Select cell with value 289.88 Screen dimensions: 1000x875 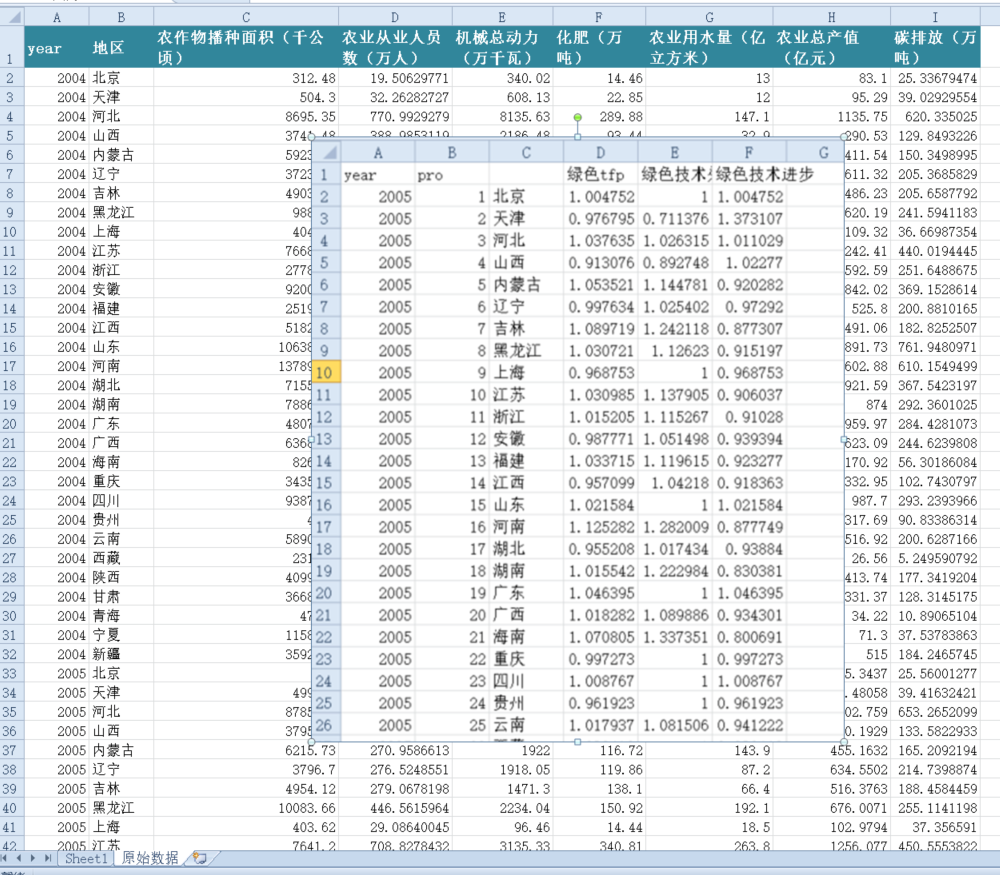[x=599, y=117]
